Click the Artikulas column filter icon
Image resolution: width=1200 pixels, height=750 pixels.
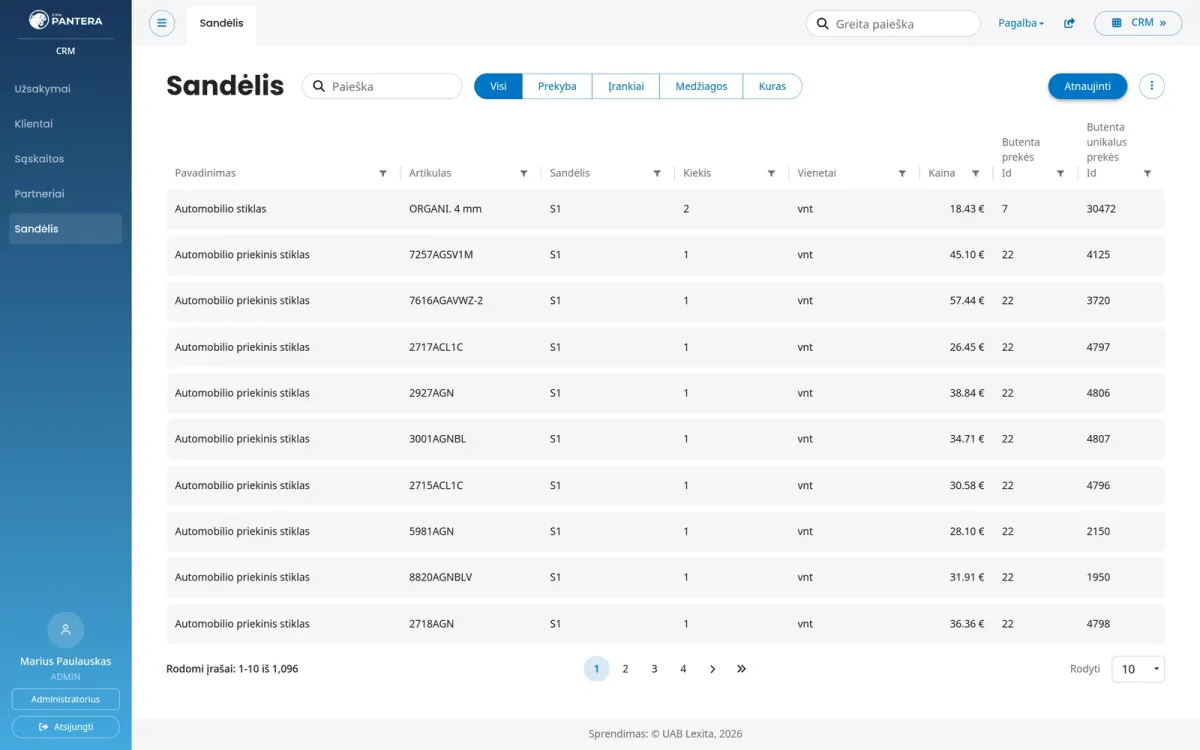[524, 173]
